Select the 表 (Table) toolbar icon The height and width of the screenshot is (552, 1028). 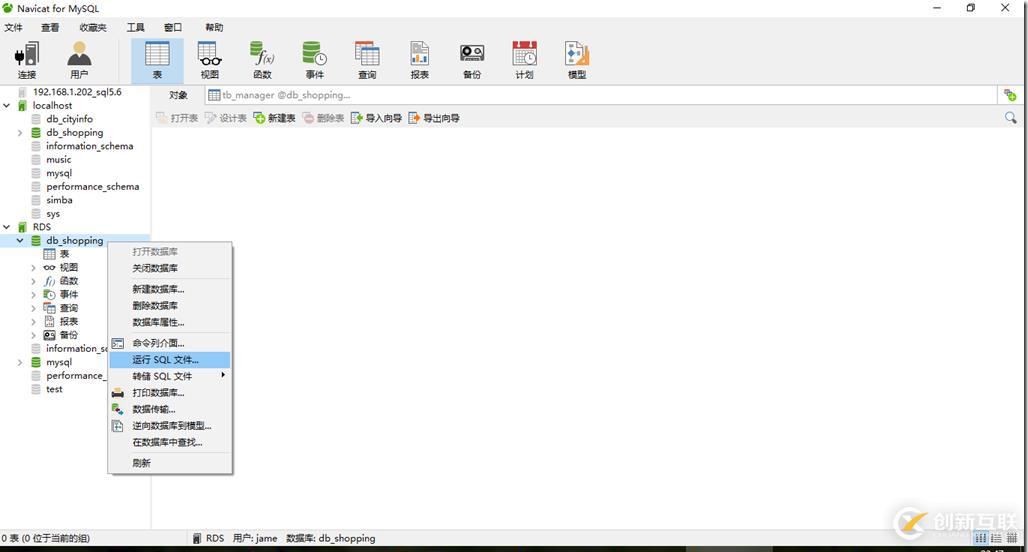pyautogui.click(x=157, y=60)
